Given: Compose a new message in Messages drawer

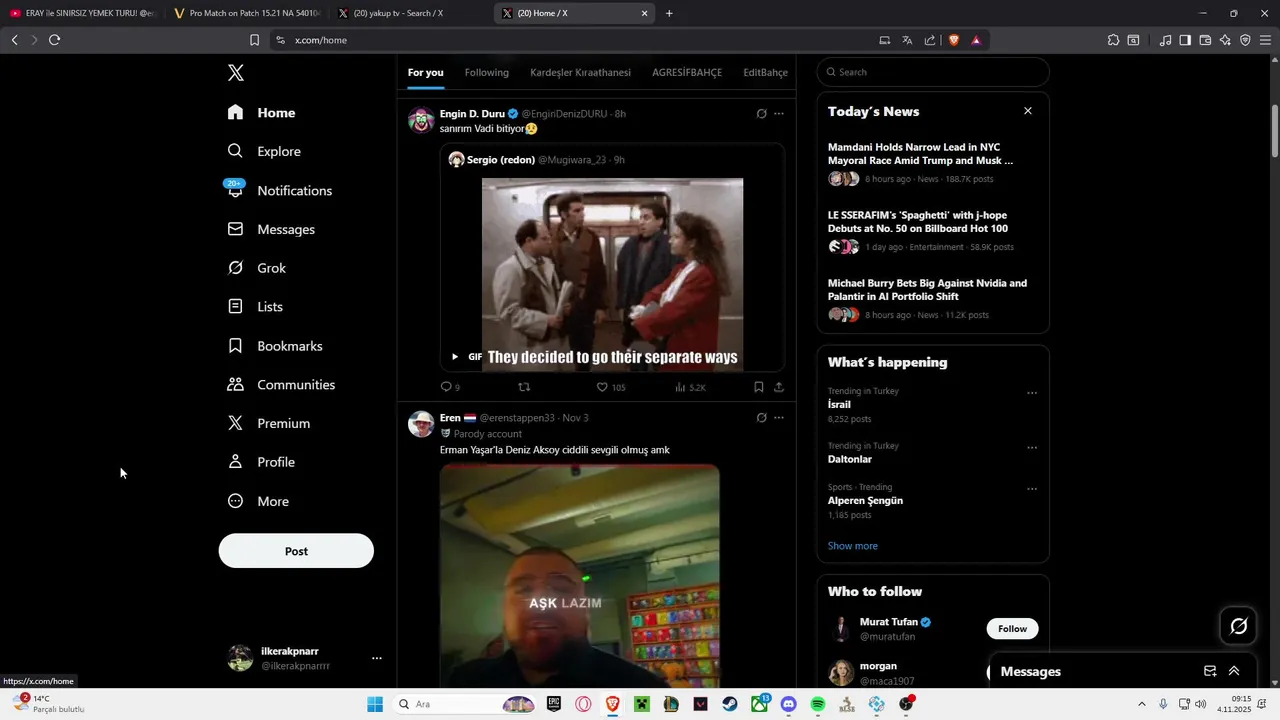Looking at the screenshot, I should [x=1210, y=671].
